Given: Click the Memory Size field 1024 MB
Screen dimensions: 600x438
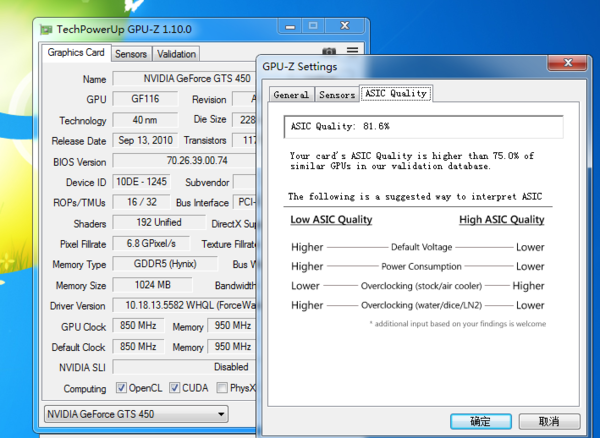Looking at the screenshot, I should click(152, 285).
